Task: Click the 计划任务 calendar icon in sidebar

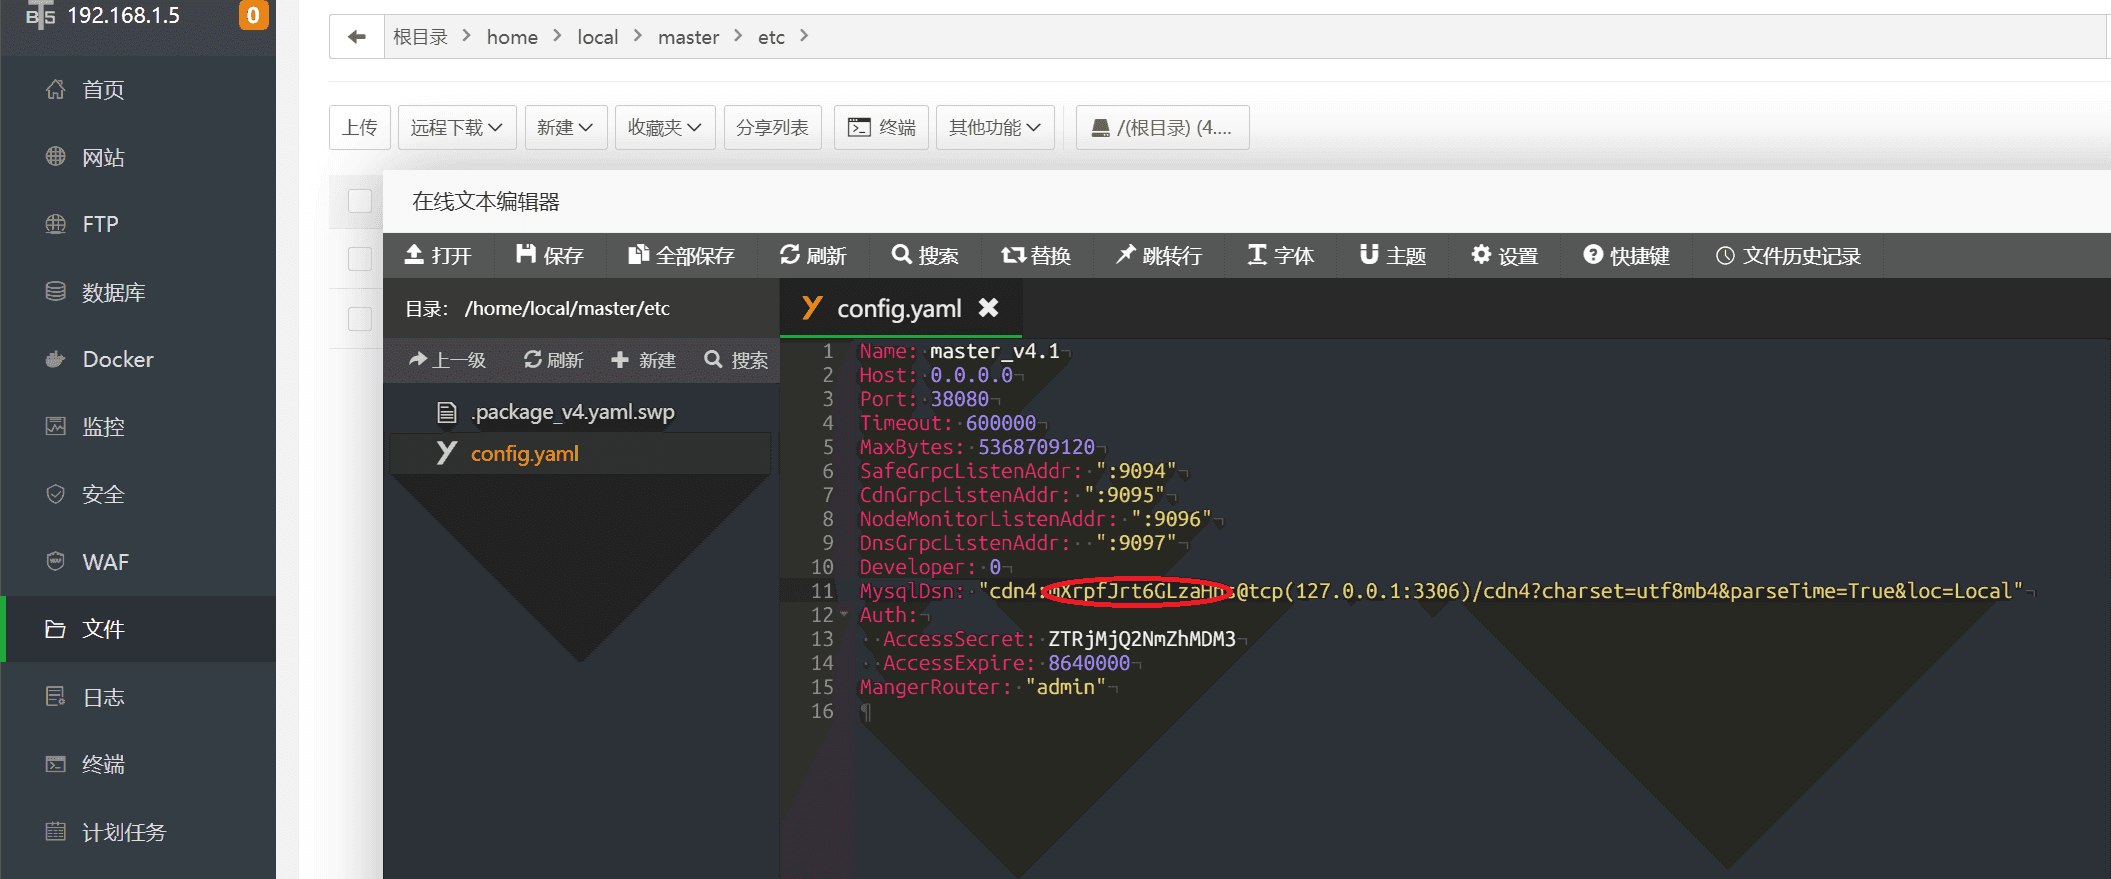Action: [x=56, y=831]
